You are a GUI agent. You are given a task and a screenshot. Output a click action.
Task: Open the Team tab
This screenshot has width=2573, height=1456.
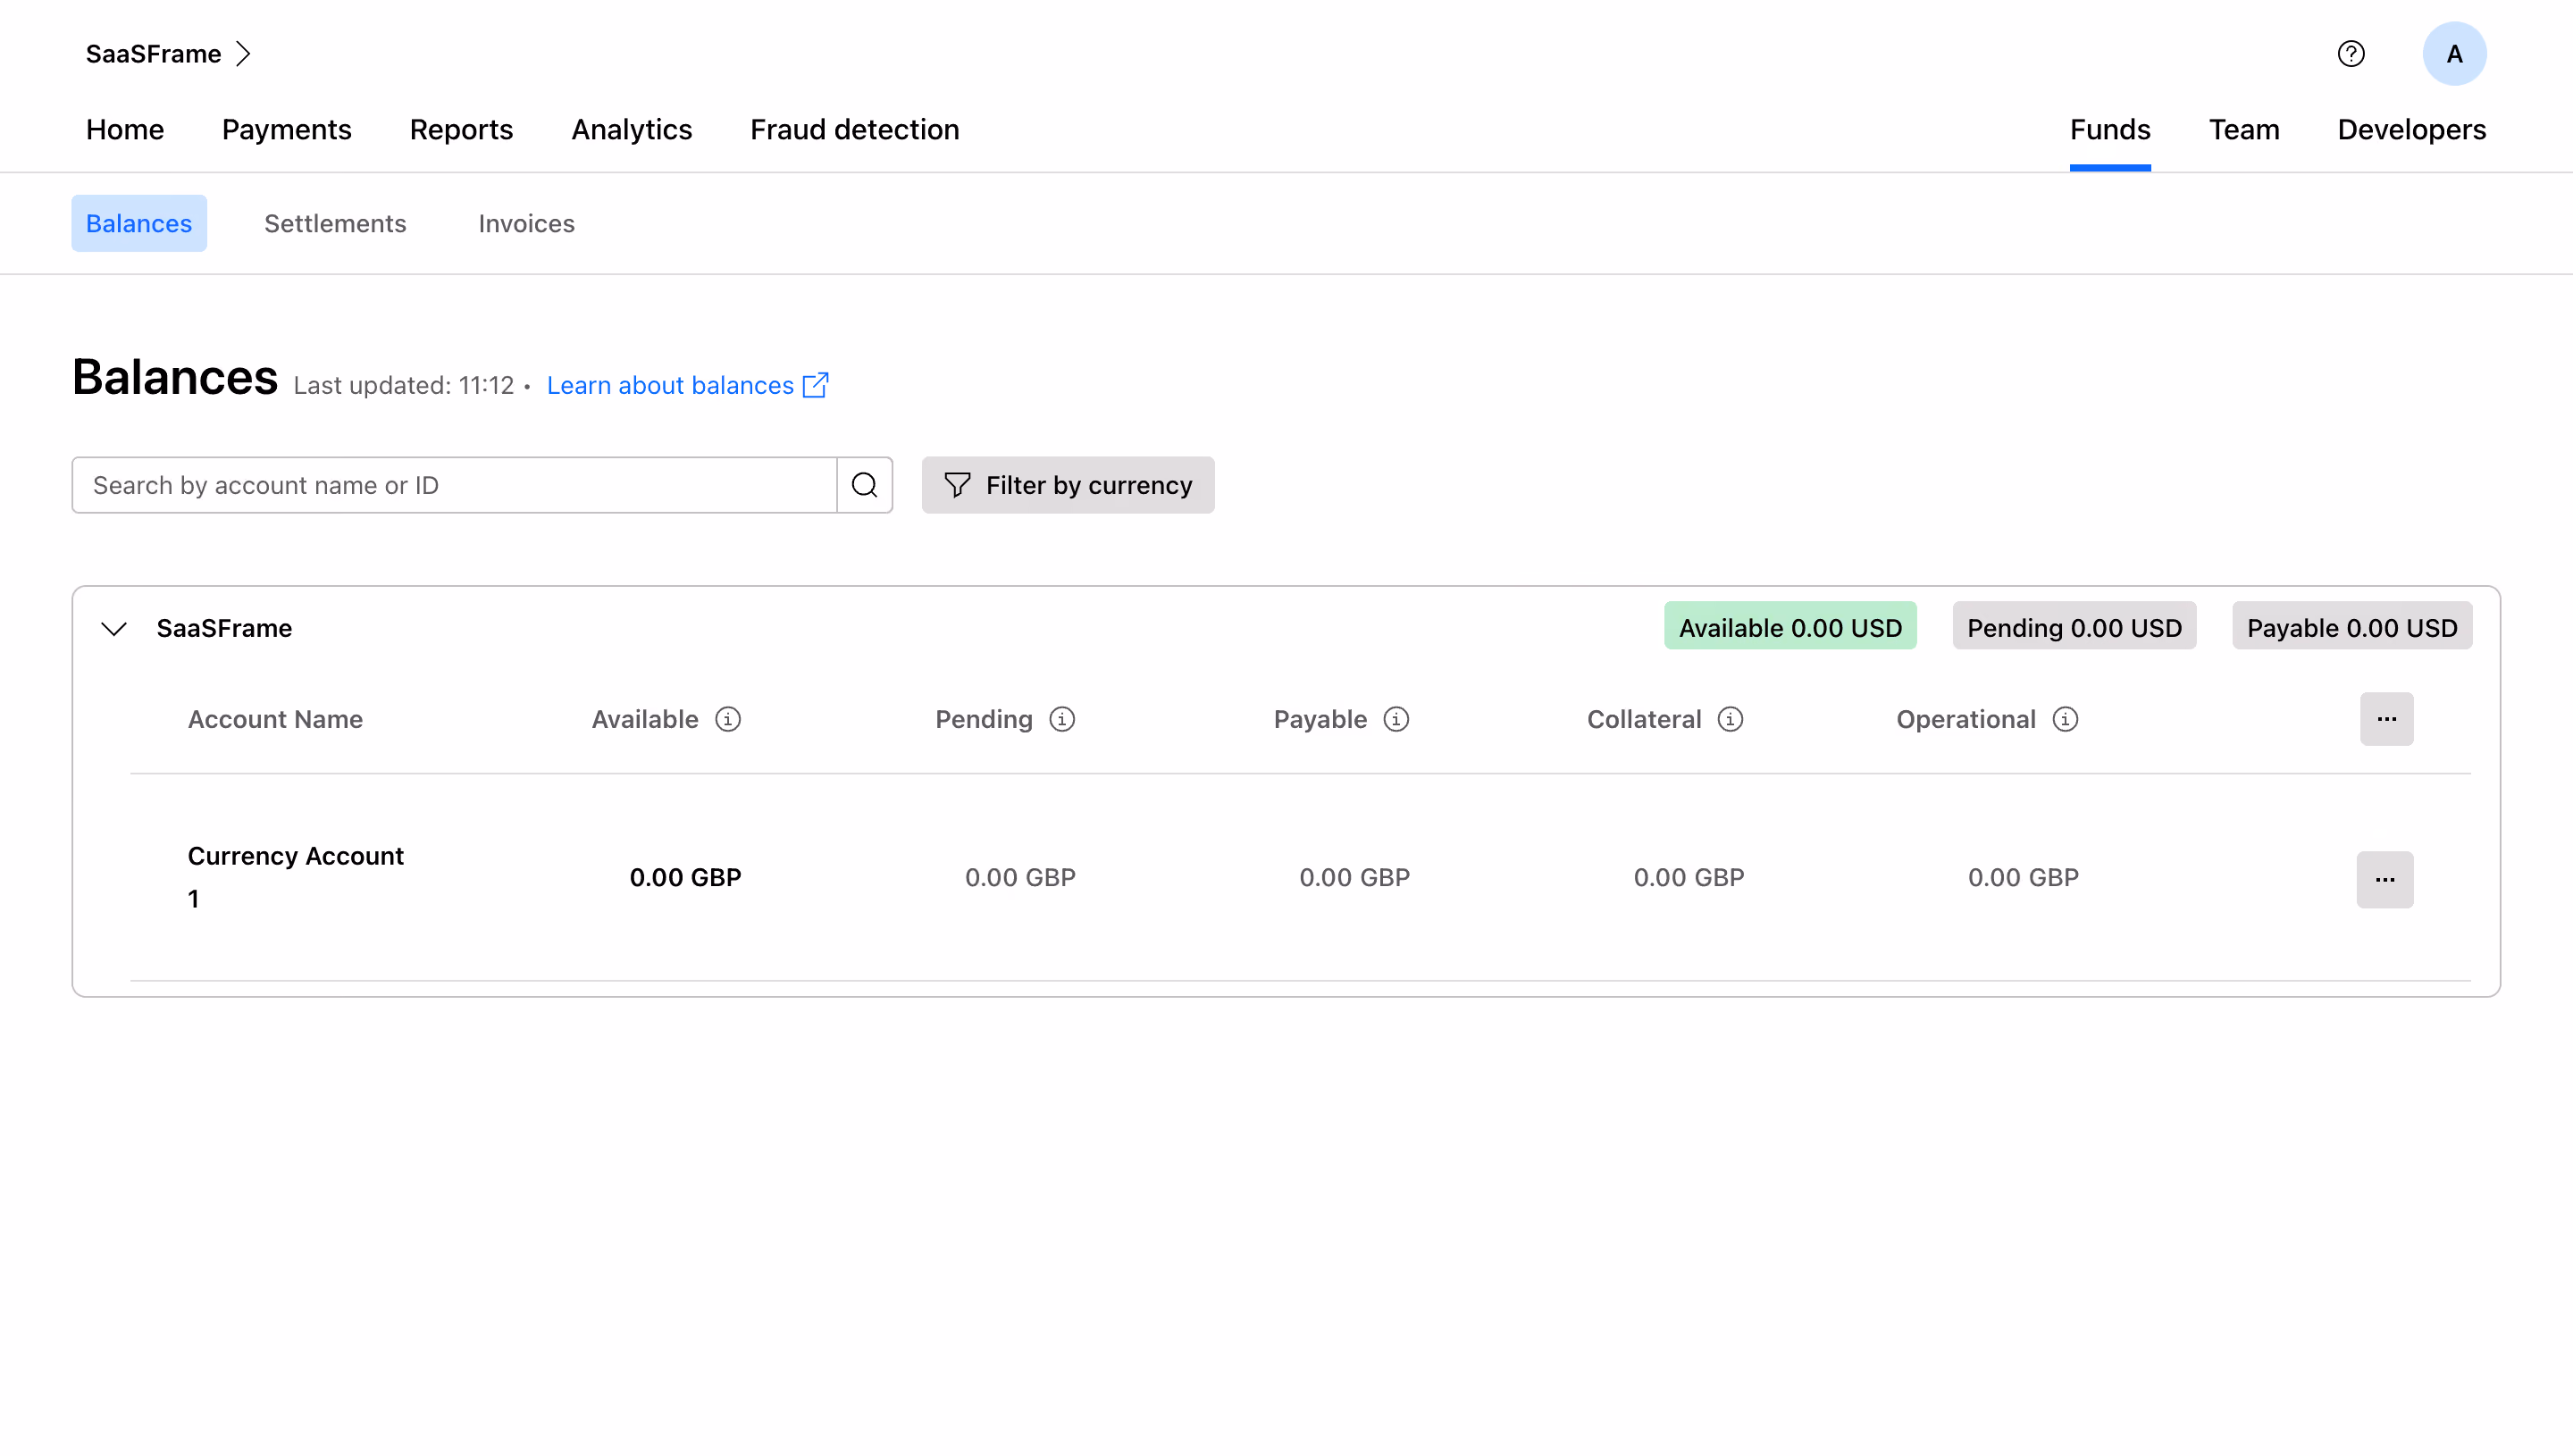click(2244, 130)
